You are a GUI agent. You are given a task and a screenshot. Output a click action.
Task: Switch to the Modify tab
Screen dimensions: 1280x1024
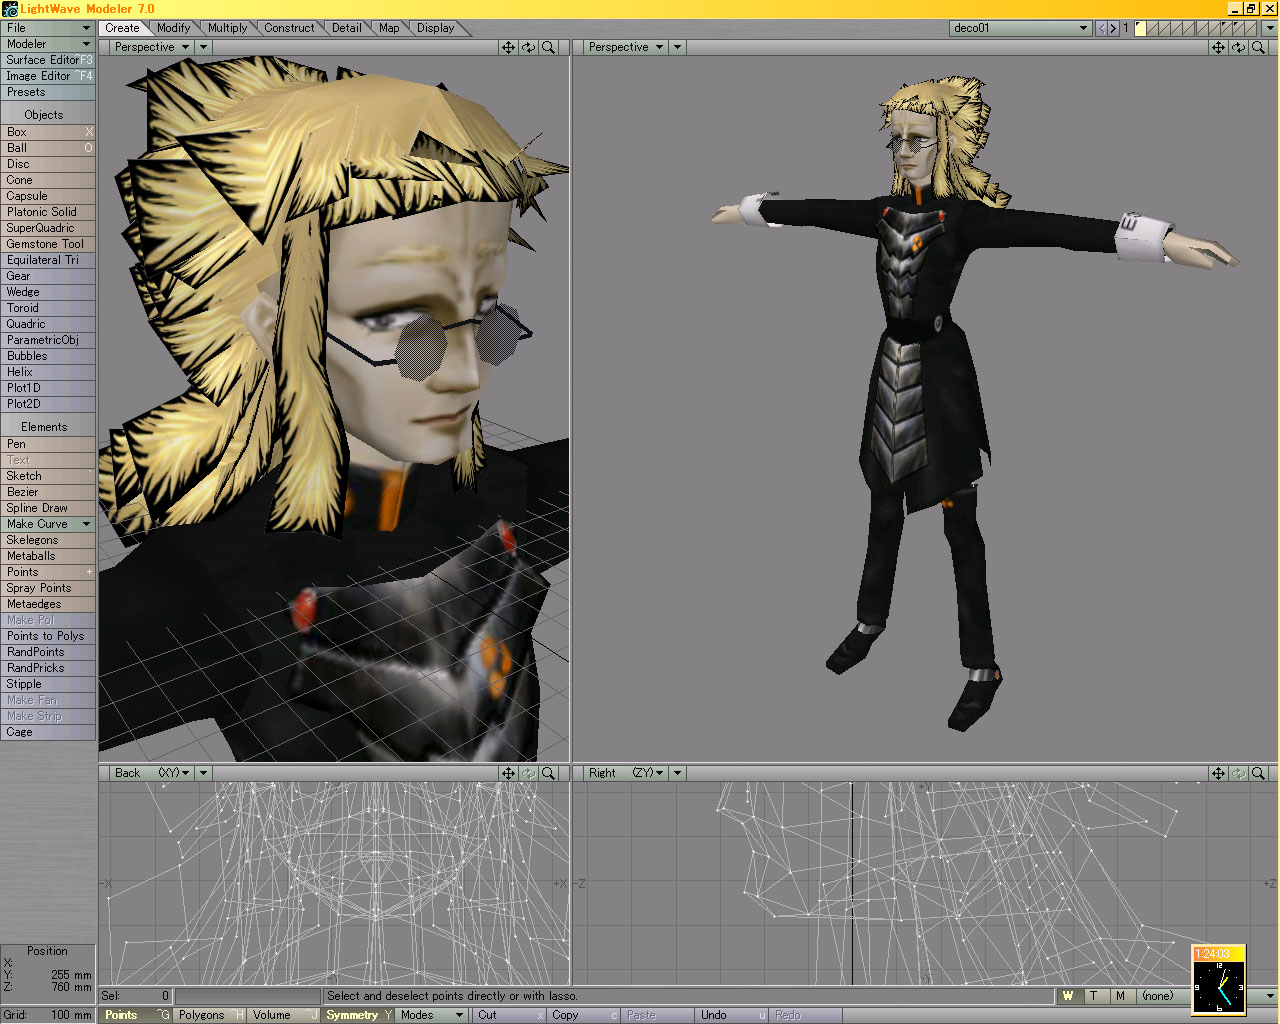[x=174, y=28]
